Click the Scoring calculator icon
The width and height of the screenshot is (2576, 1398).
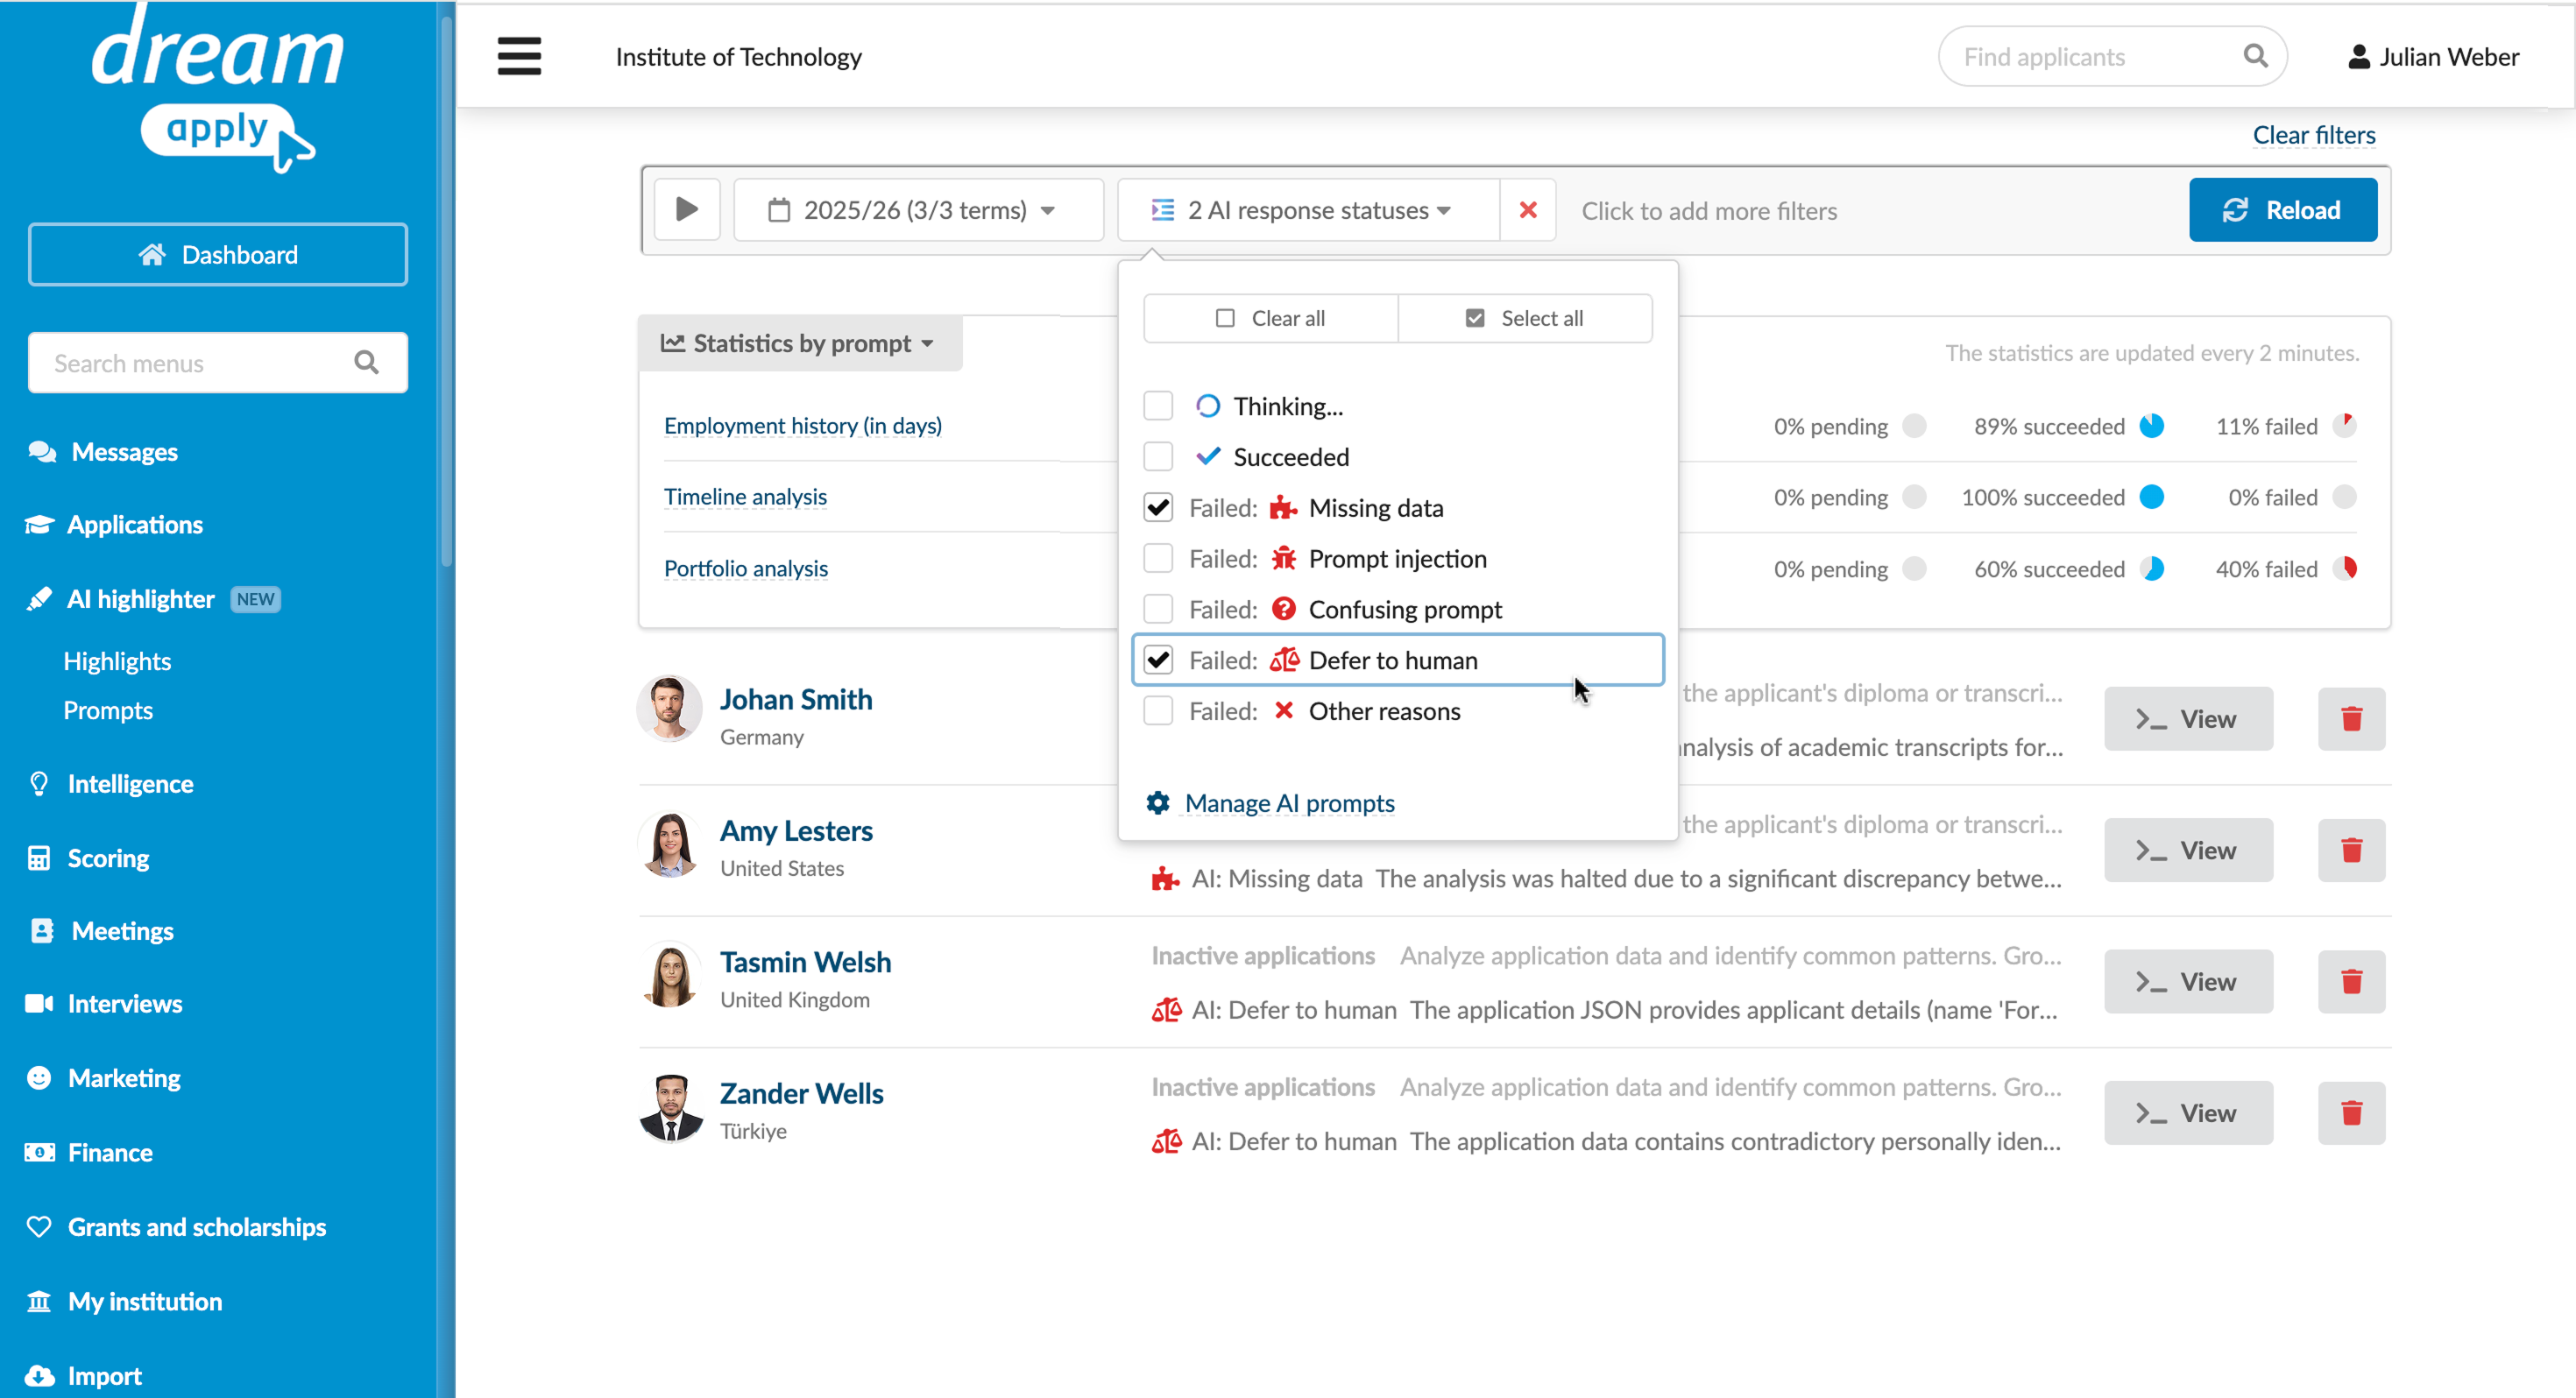pos(39,858)
